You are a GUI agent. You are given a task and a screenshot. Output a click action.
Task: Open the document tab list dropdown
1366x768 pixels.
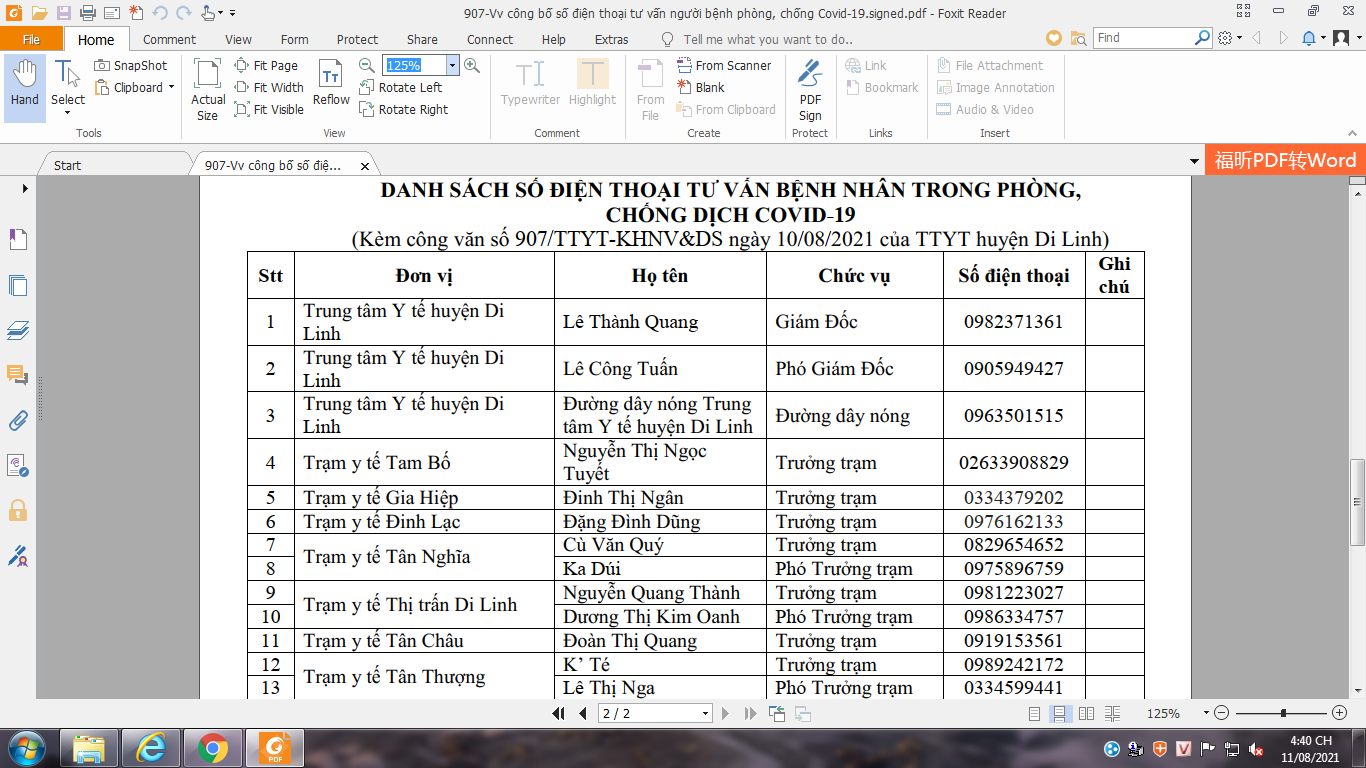[x=1194, y=162]
